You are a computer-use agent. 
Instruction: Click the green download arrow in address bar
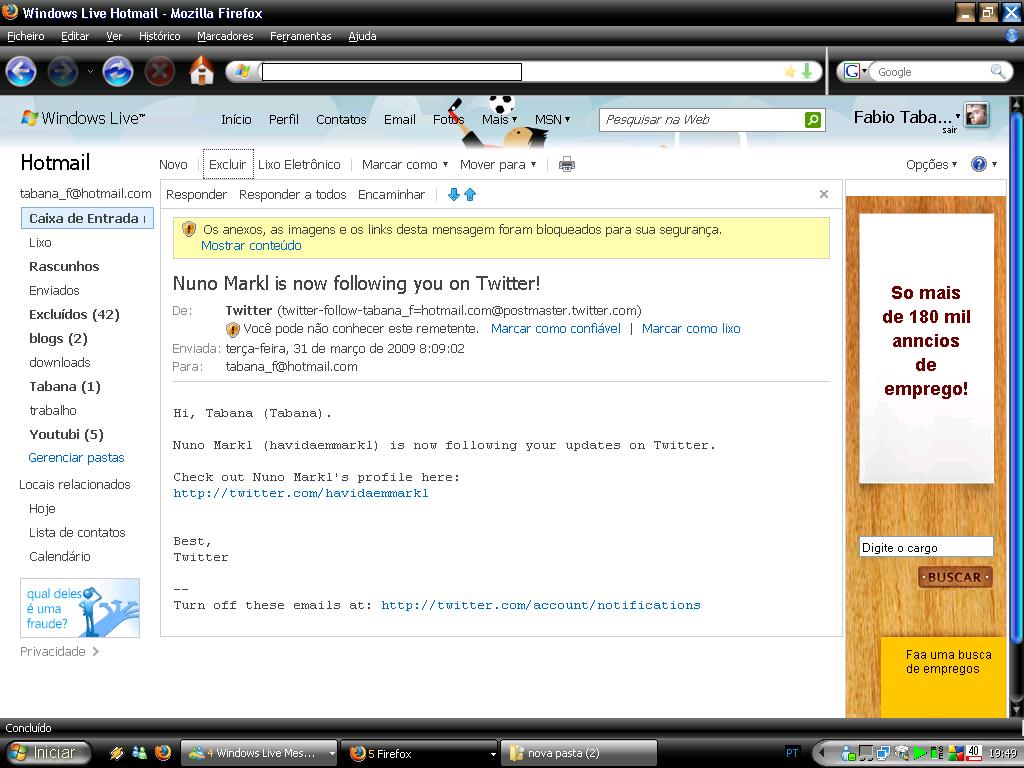pyautogui.click(x=807, y=71)
